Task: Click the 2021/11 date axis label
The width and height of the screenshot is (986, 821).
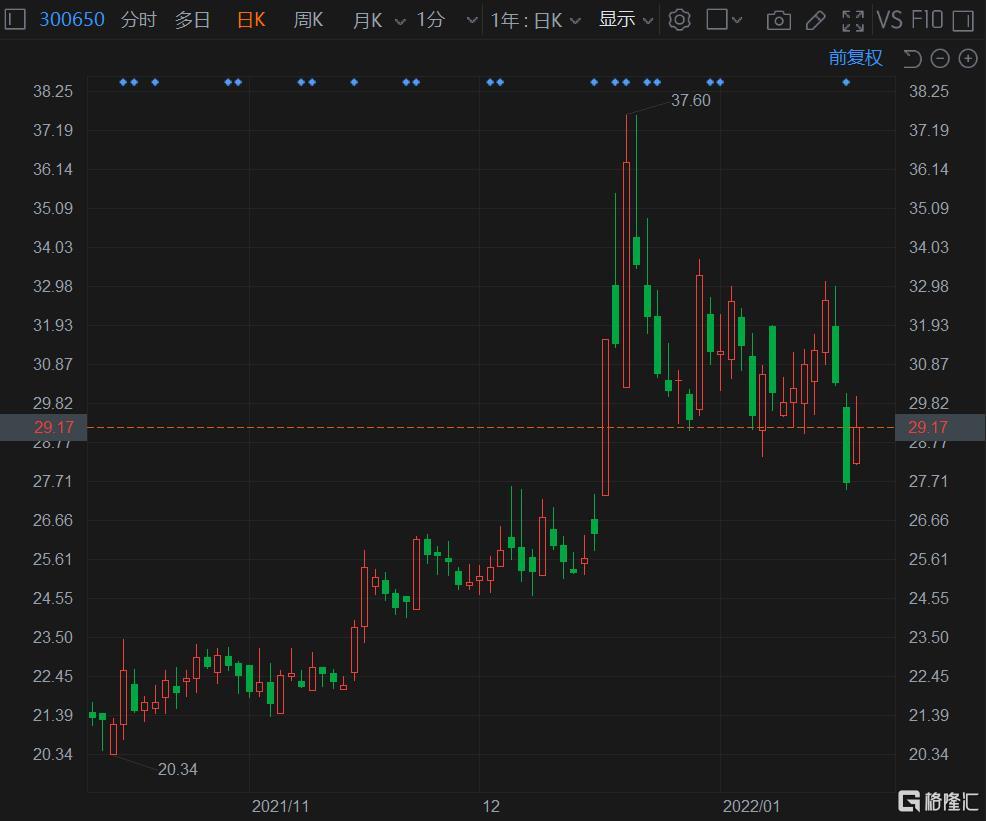Action: pos(280,806)
